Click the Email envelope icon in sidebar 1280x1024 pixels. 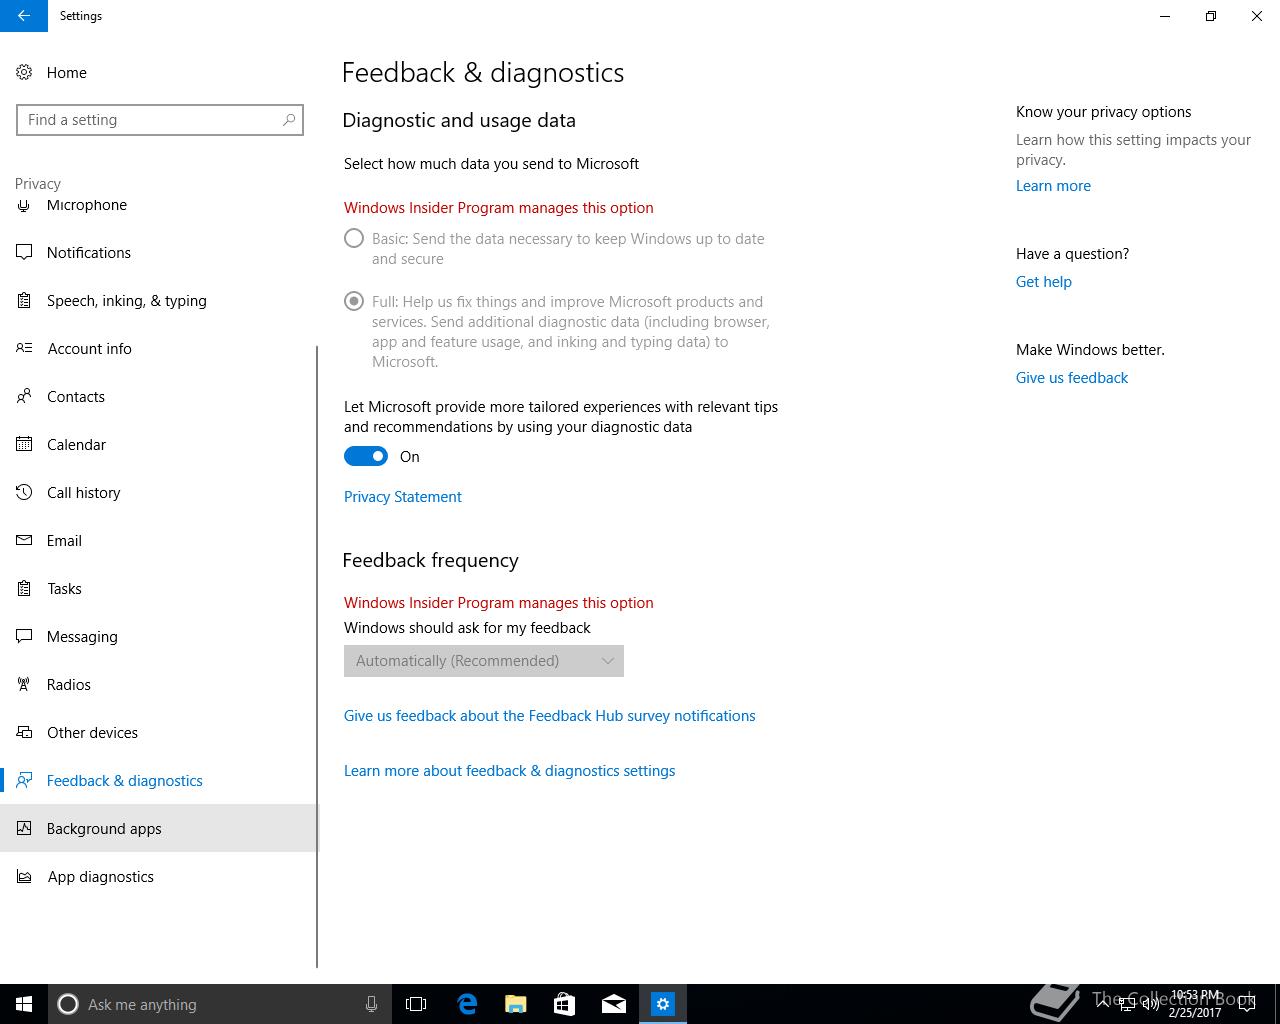24,540
